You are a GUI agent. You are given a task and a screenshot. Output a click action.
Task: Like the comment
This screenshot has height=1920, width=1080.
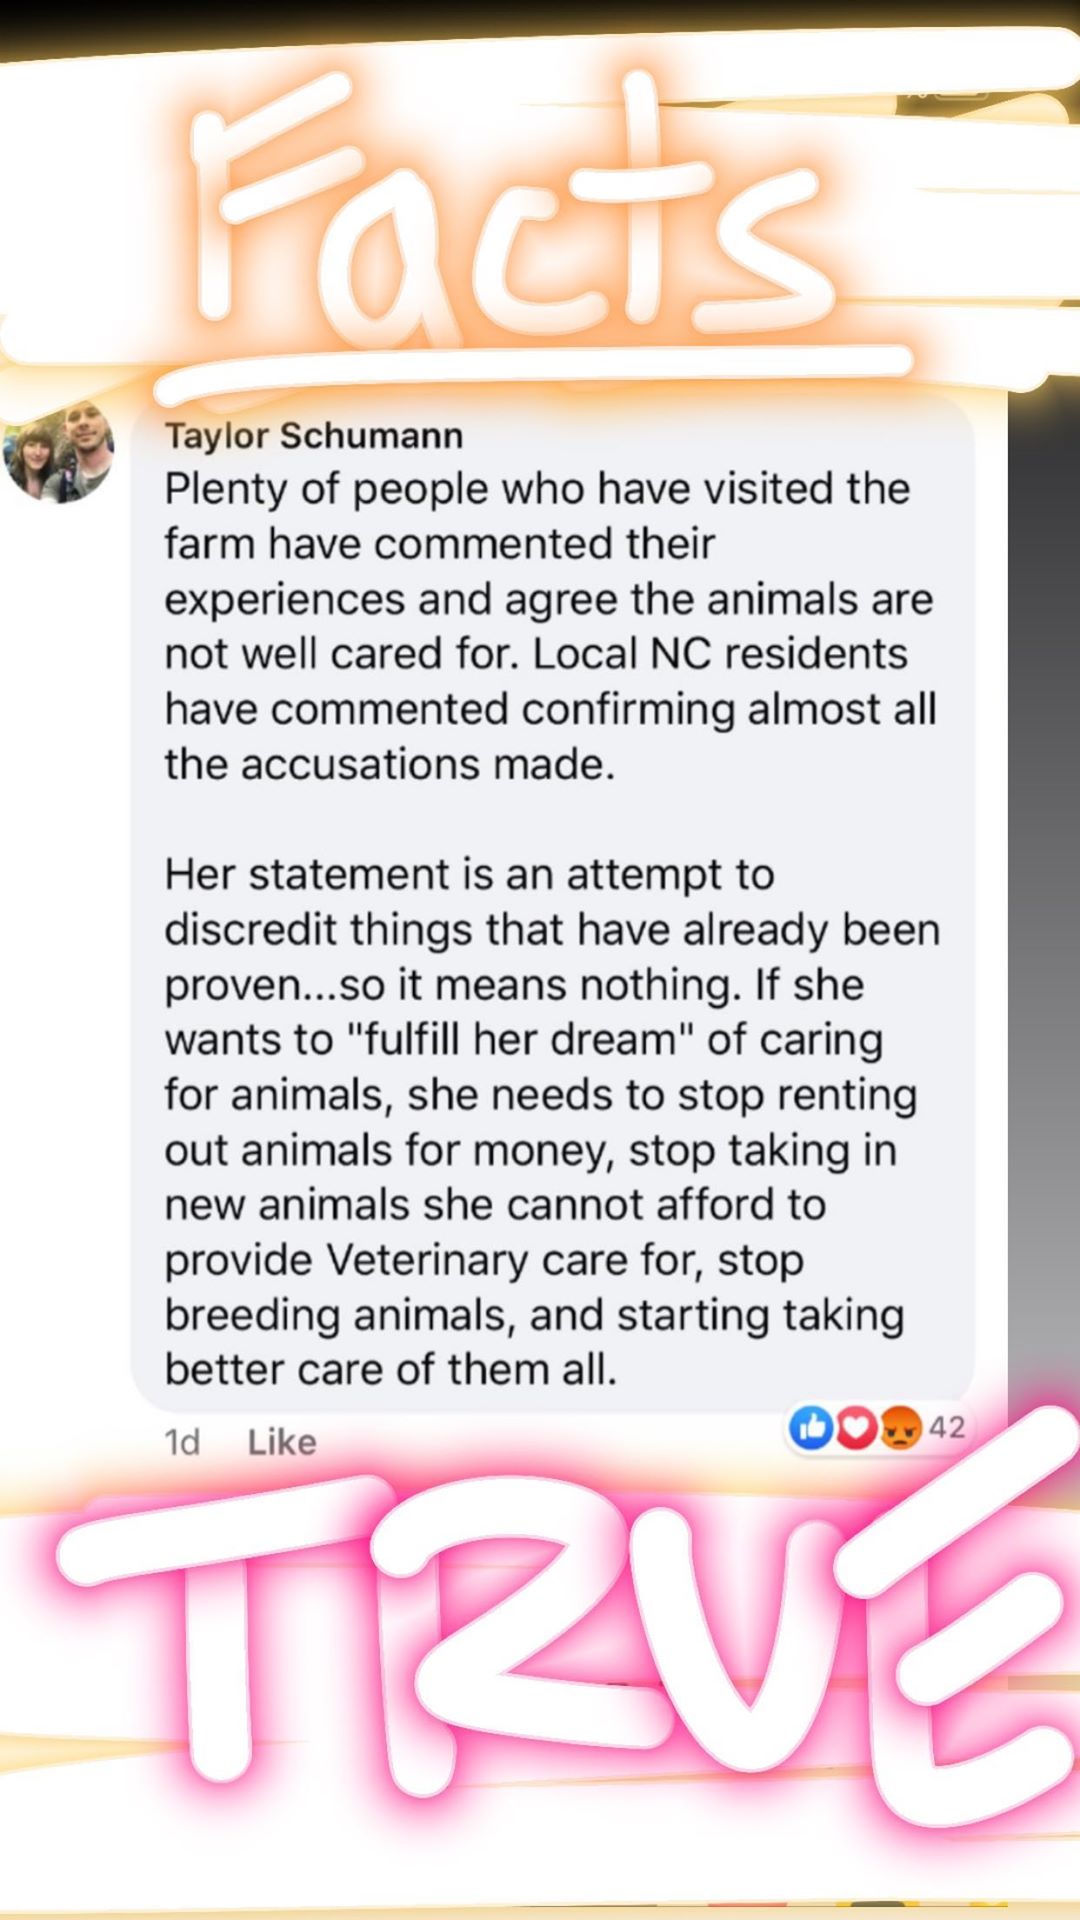pyautogui.click(x=281, y=1442)
